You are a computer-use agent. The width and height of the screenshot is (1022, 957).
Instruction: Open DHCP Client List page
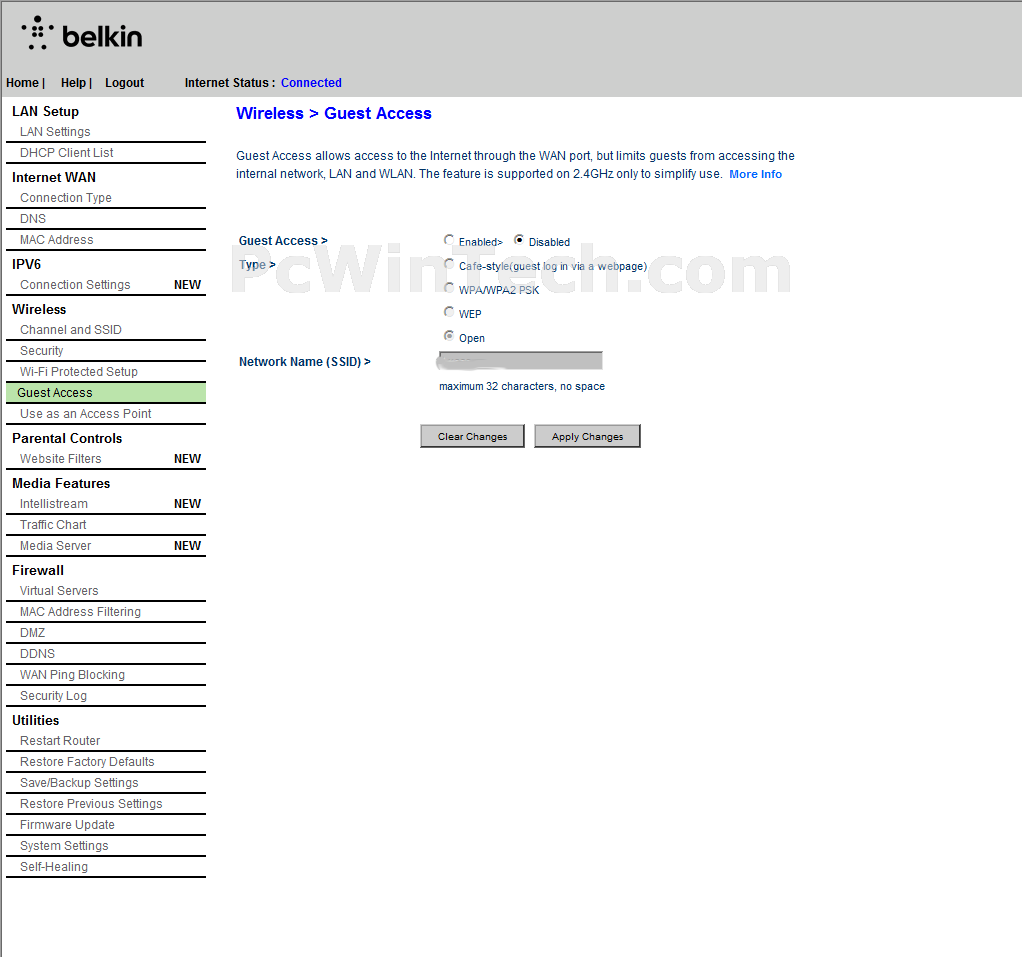click(x=66, y=153)
